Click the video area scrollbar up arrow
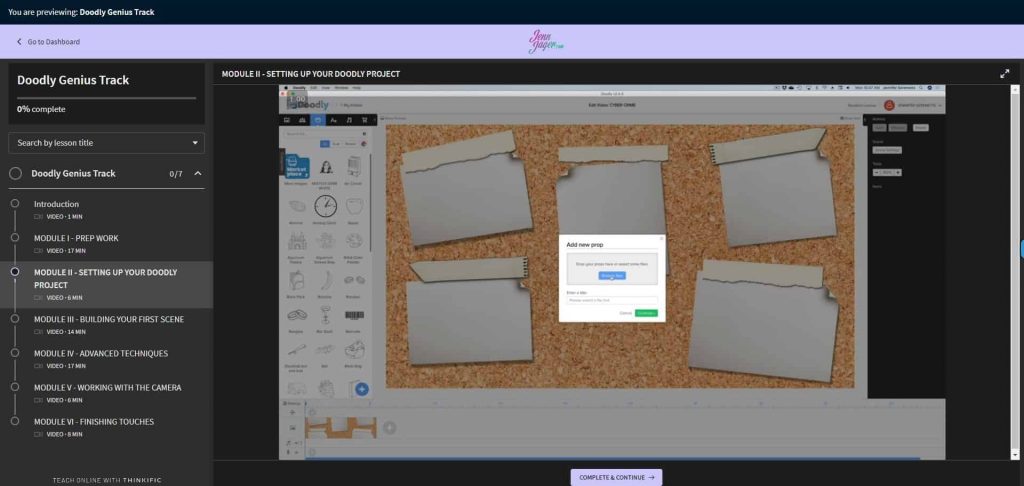Screen dimensions: 1024x486 [1015, 89]
